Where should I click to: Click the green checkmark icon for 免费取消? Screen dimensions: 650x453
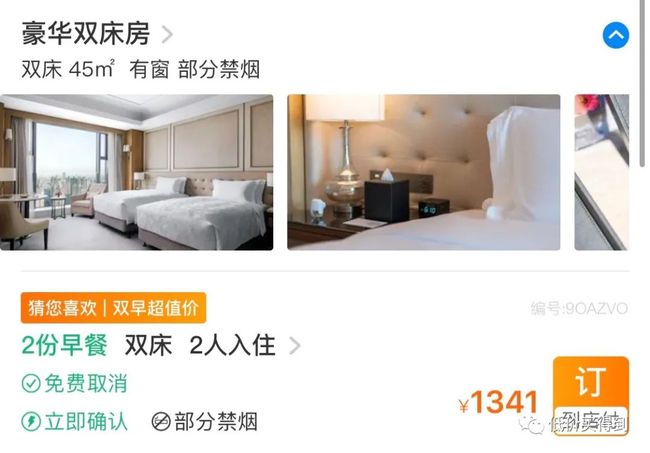click(31, 383)
